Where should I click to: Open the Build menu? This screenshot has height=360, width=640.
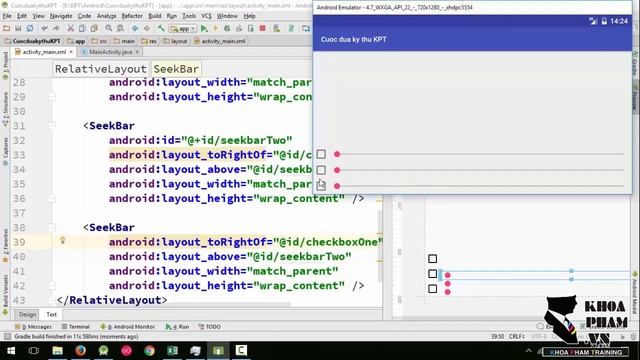pyautogui.click(x=155, y=16)
